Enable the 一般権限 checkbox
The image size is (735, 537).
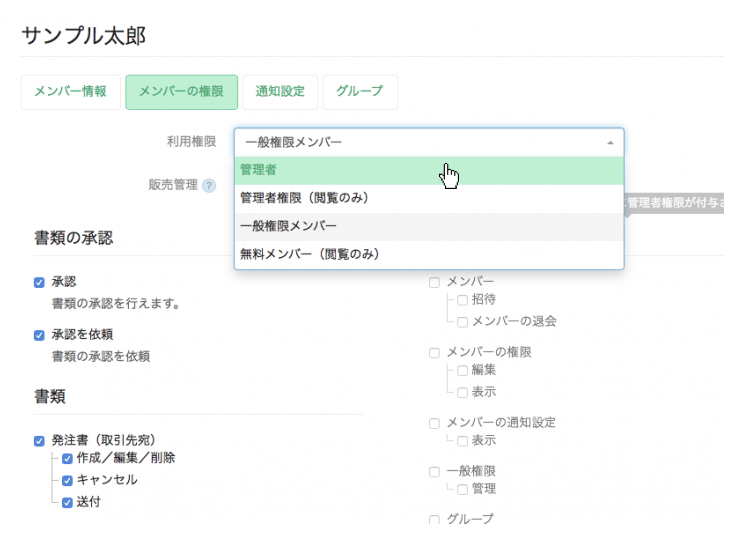pos(435,472)
